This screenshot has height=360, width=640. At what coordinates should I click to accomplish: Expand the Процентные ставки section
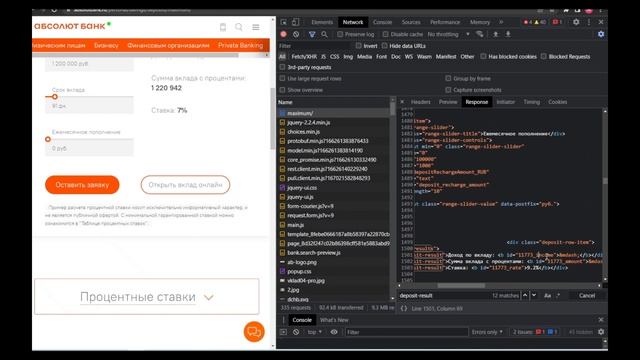coord(147,297)
